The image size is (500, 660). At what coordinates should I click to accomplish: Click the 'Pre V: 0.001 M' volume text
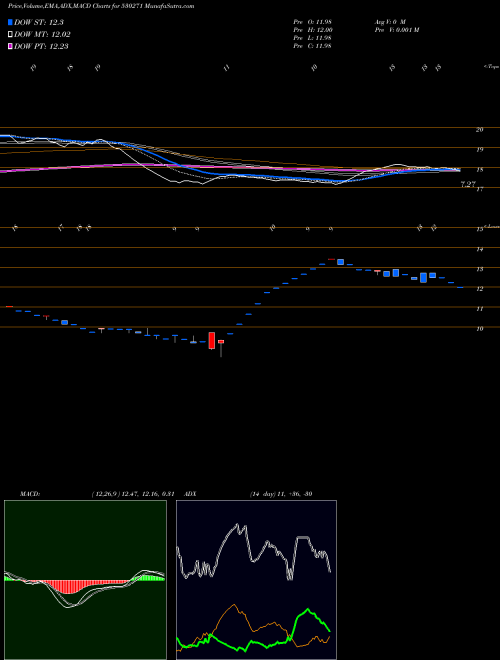(396, 30)
